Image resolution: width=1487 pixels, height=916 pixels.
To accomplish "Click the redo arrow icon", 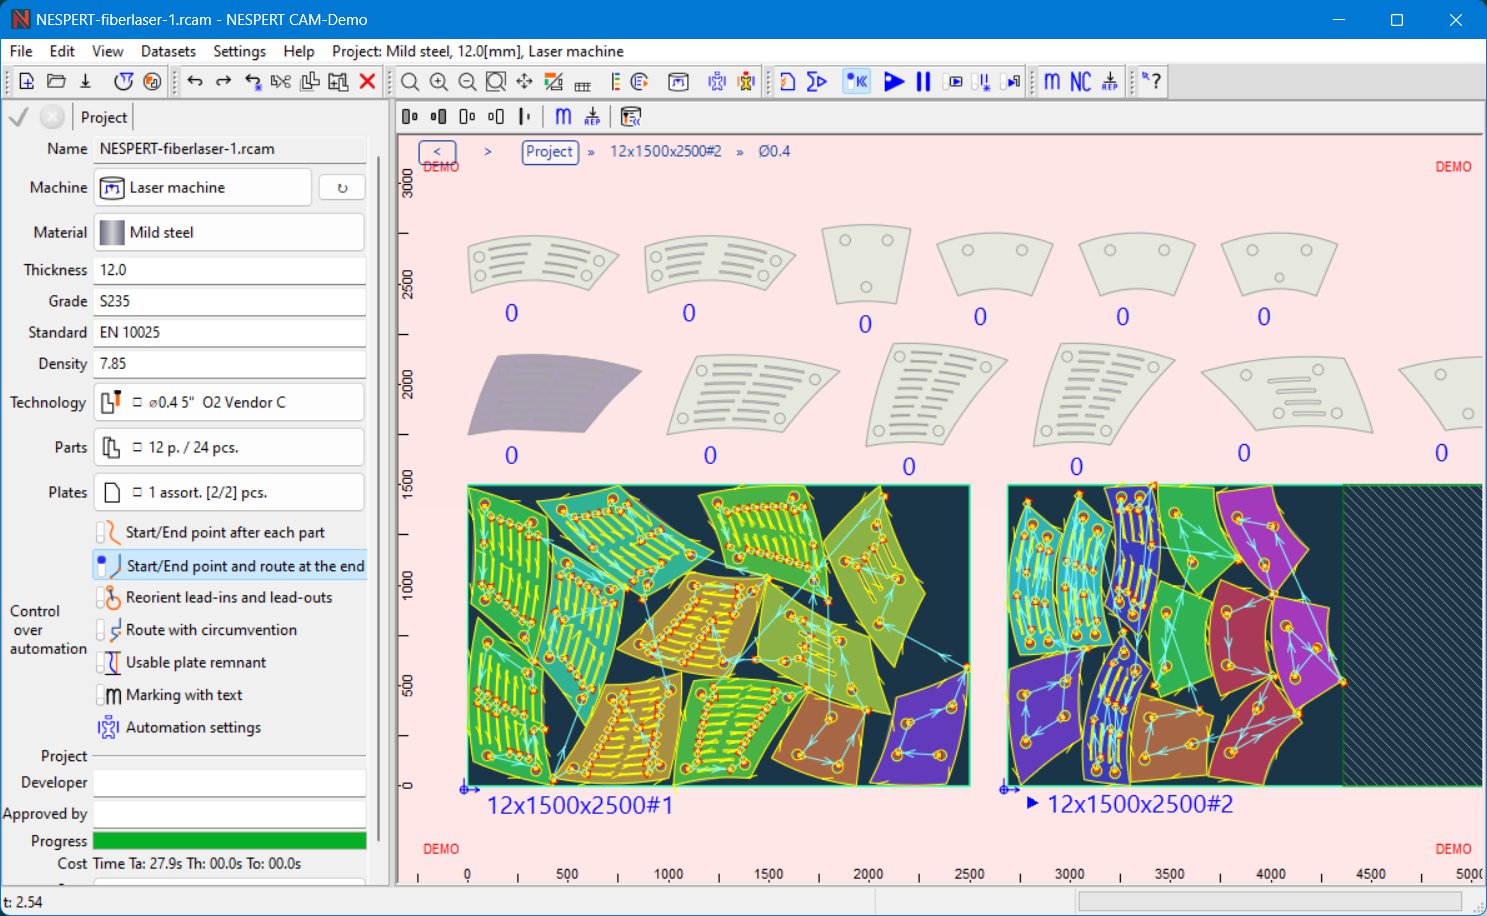I will click(224, 82).
